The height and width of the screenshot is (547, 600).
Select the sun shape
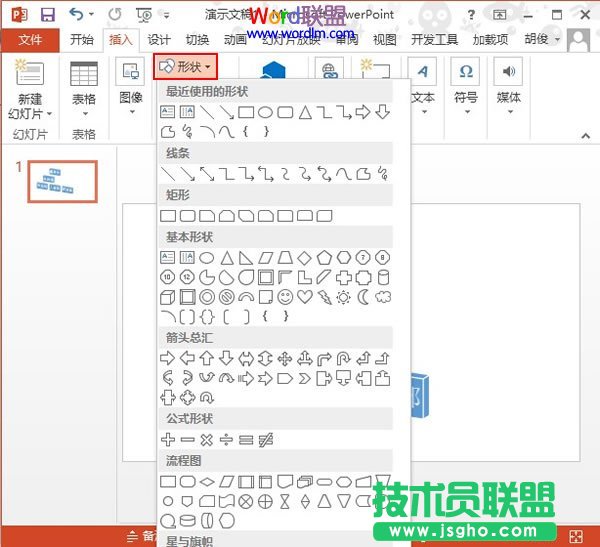tap(343, 297)
